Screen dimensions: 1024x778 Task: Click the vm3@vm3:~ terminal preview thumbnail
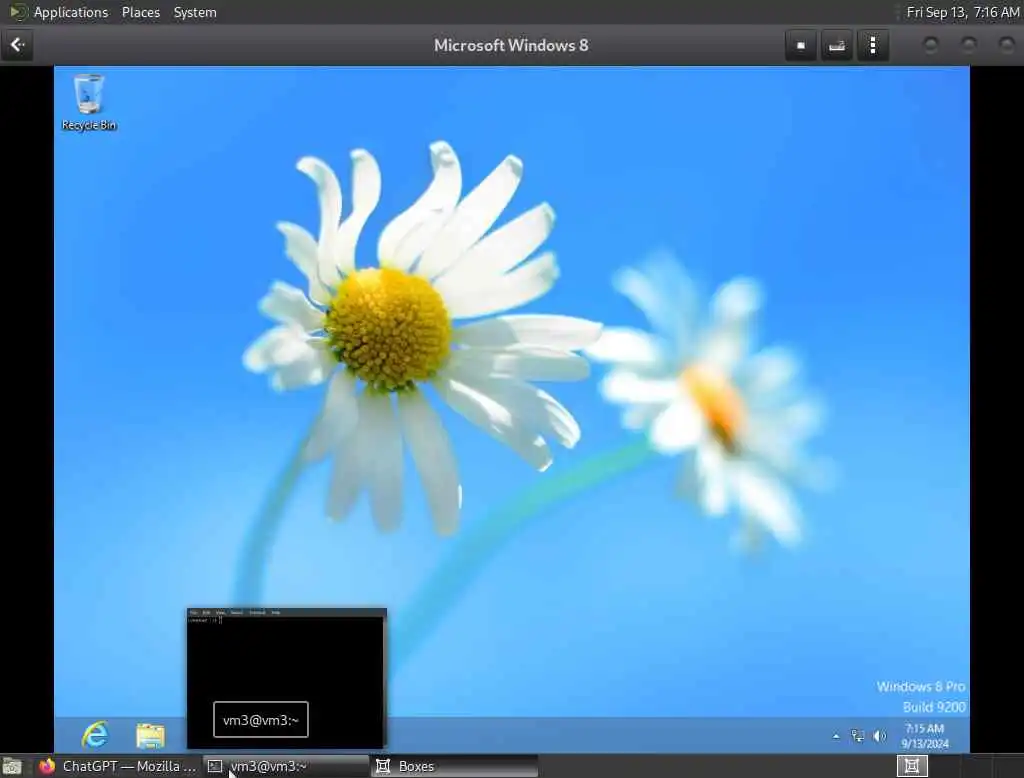pos(287,678)
